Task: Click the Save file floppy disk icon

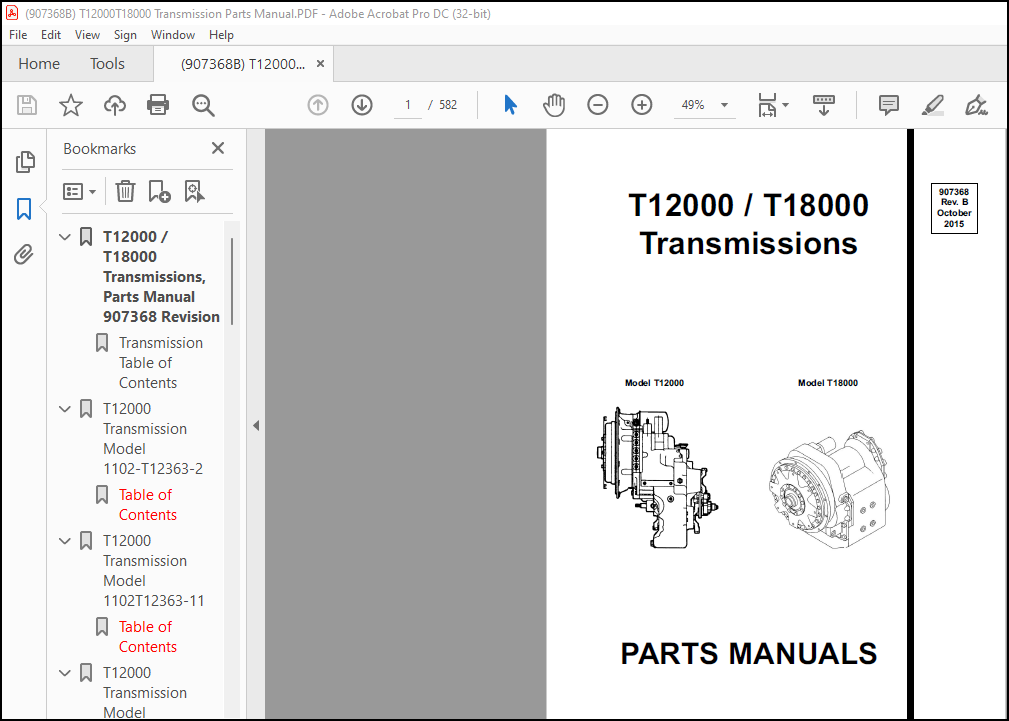Action: (x=27, y=105)
